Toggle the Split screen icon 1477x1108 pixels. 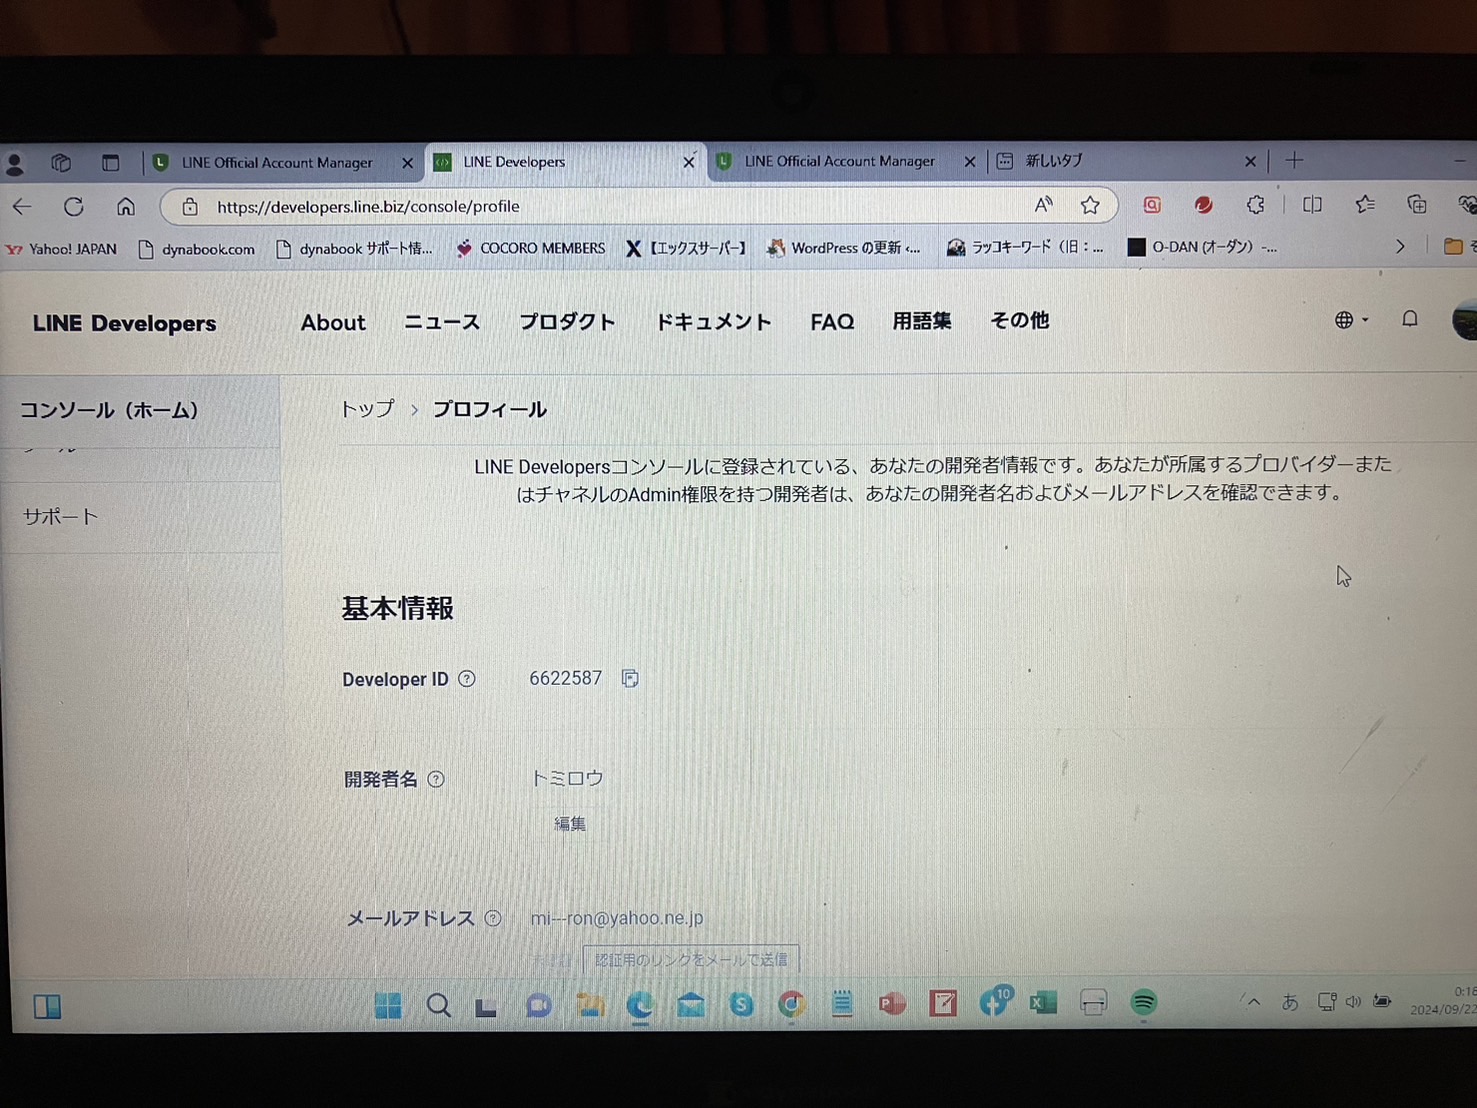pos(1312,205)
